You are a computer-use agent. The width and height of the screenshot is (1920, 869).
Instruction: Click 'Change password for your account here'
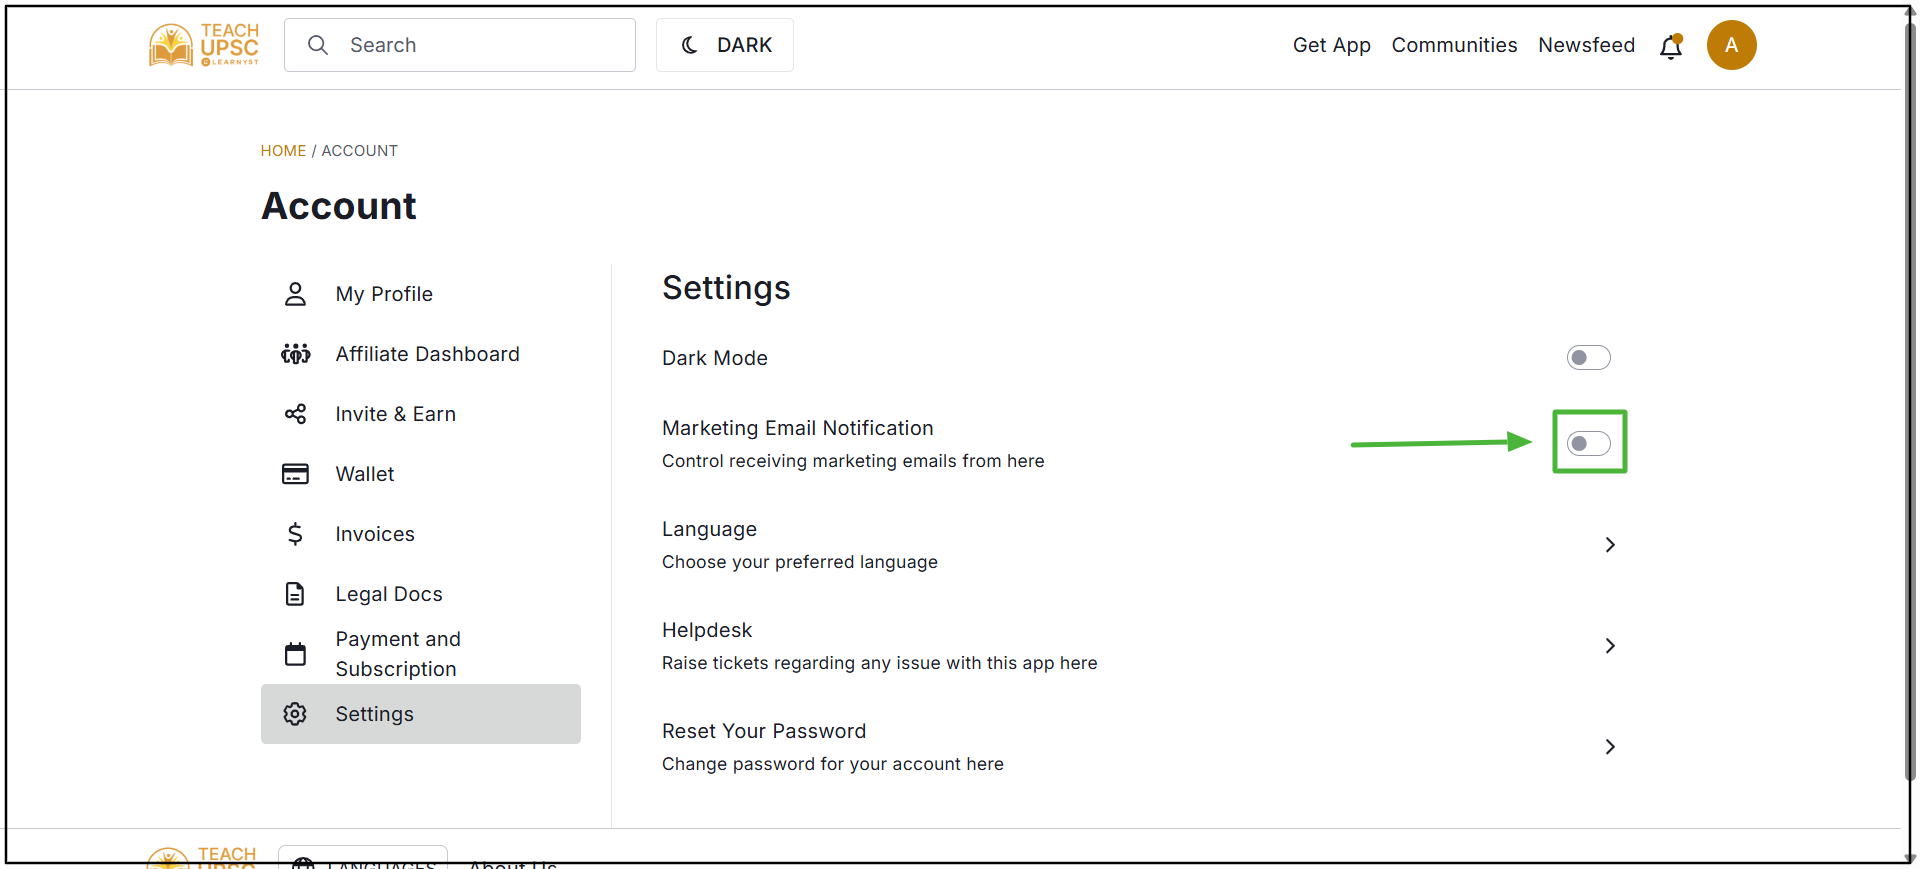[833, 764]
